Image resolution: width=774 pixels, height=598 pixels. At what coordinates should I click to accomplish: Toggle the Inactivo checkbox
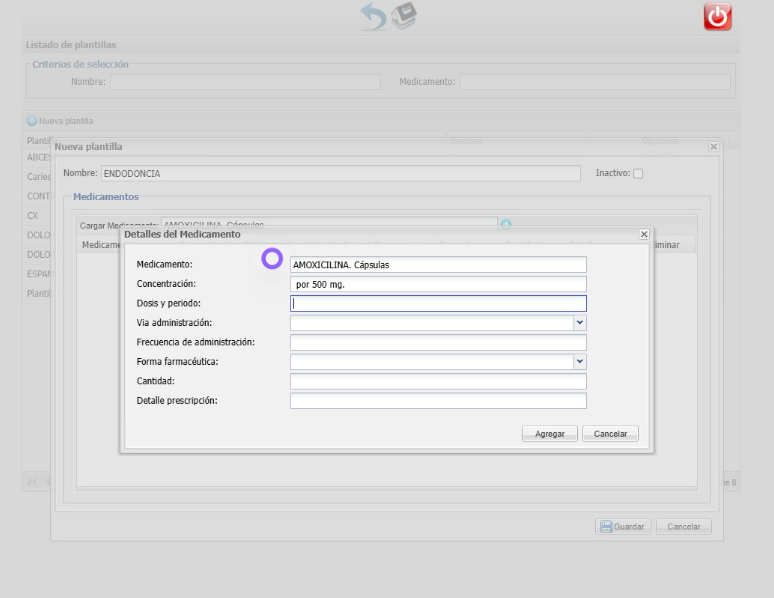638,174
